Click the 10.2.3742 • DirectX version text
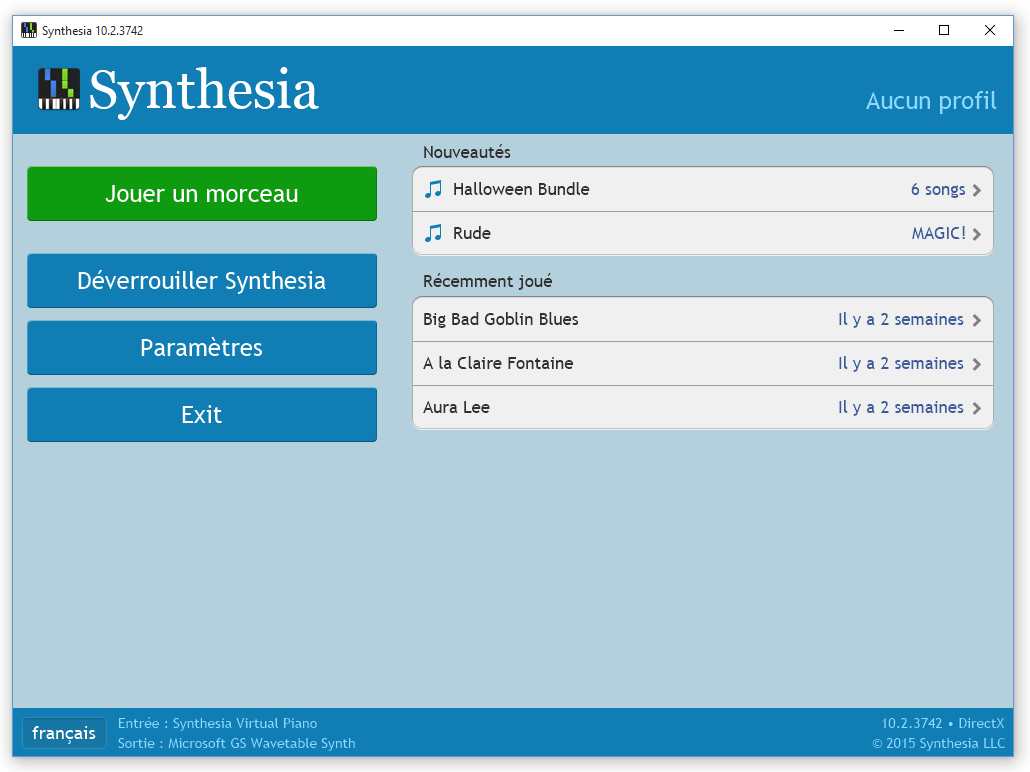1030x772 pixels. click(x=943, y=723)
